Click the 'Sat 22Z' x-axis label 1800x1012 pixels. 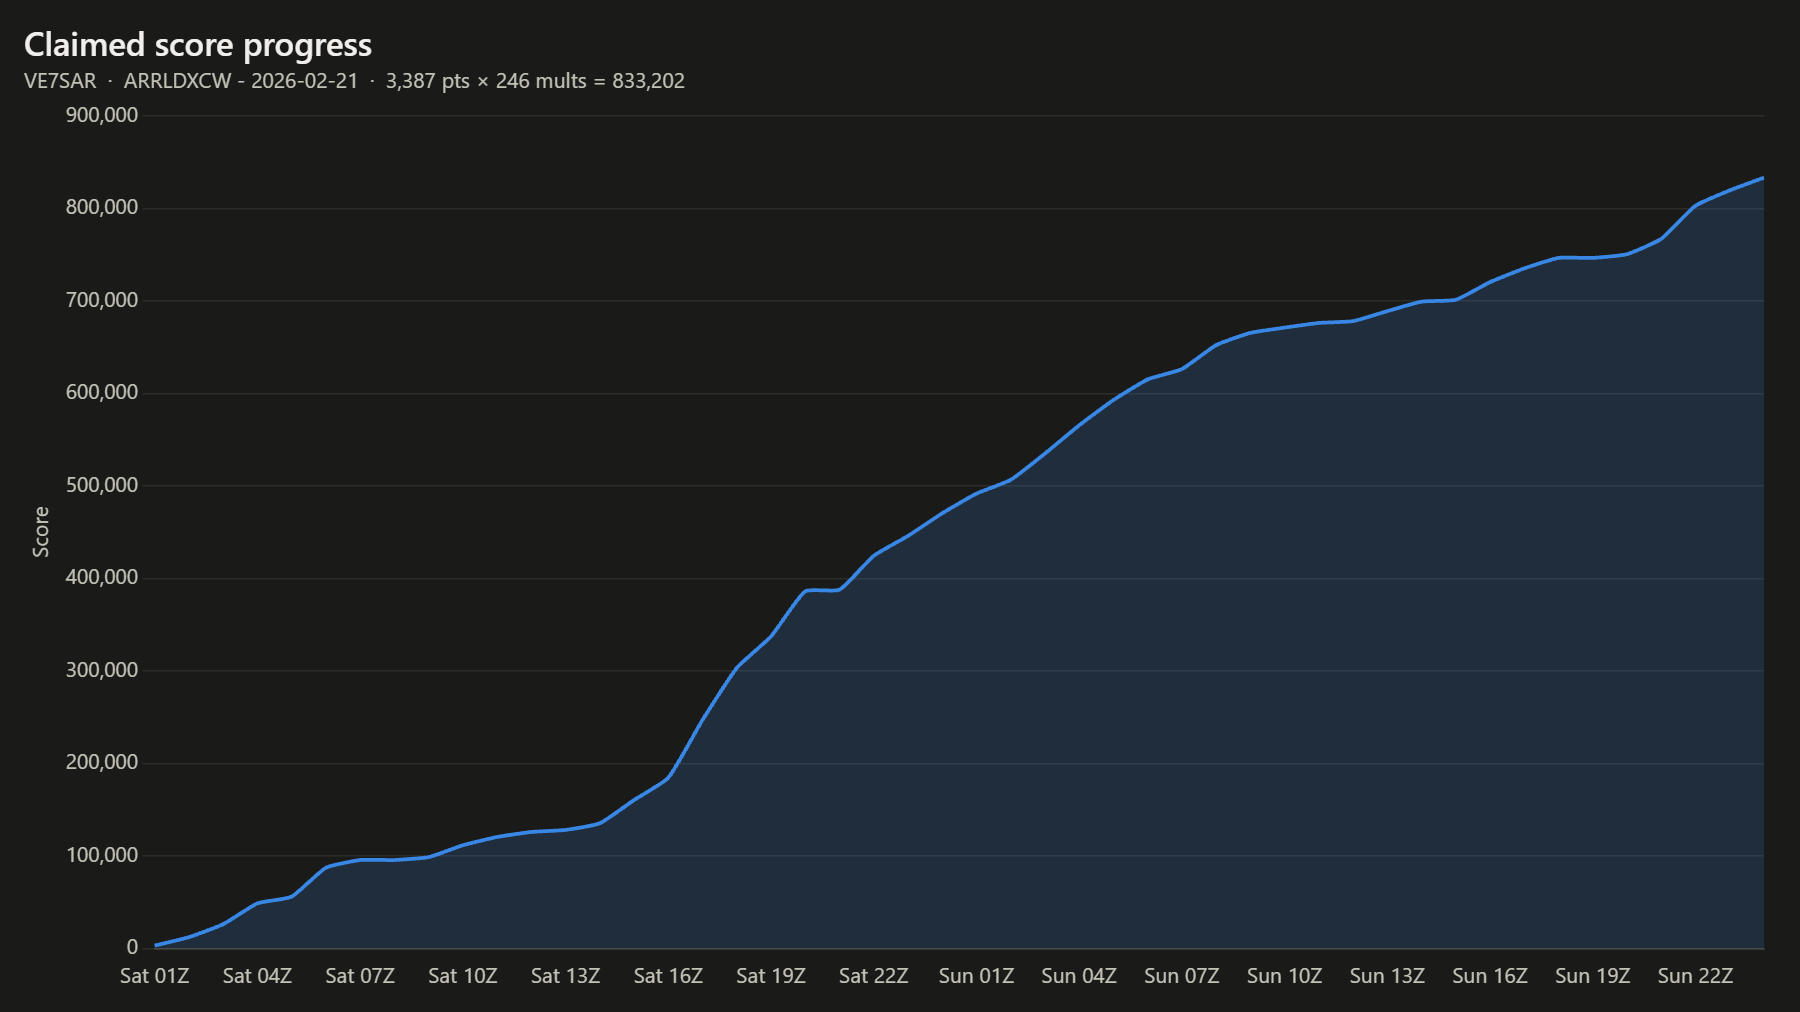[x=874, y=976]
